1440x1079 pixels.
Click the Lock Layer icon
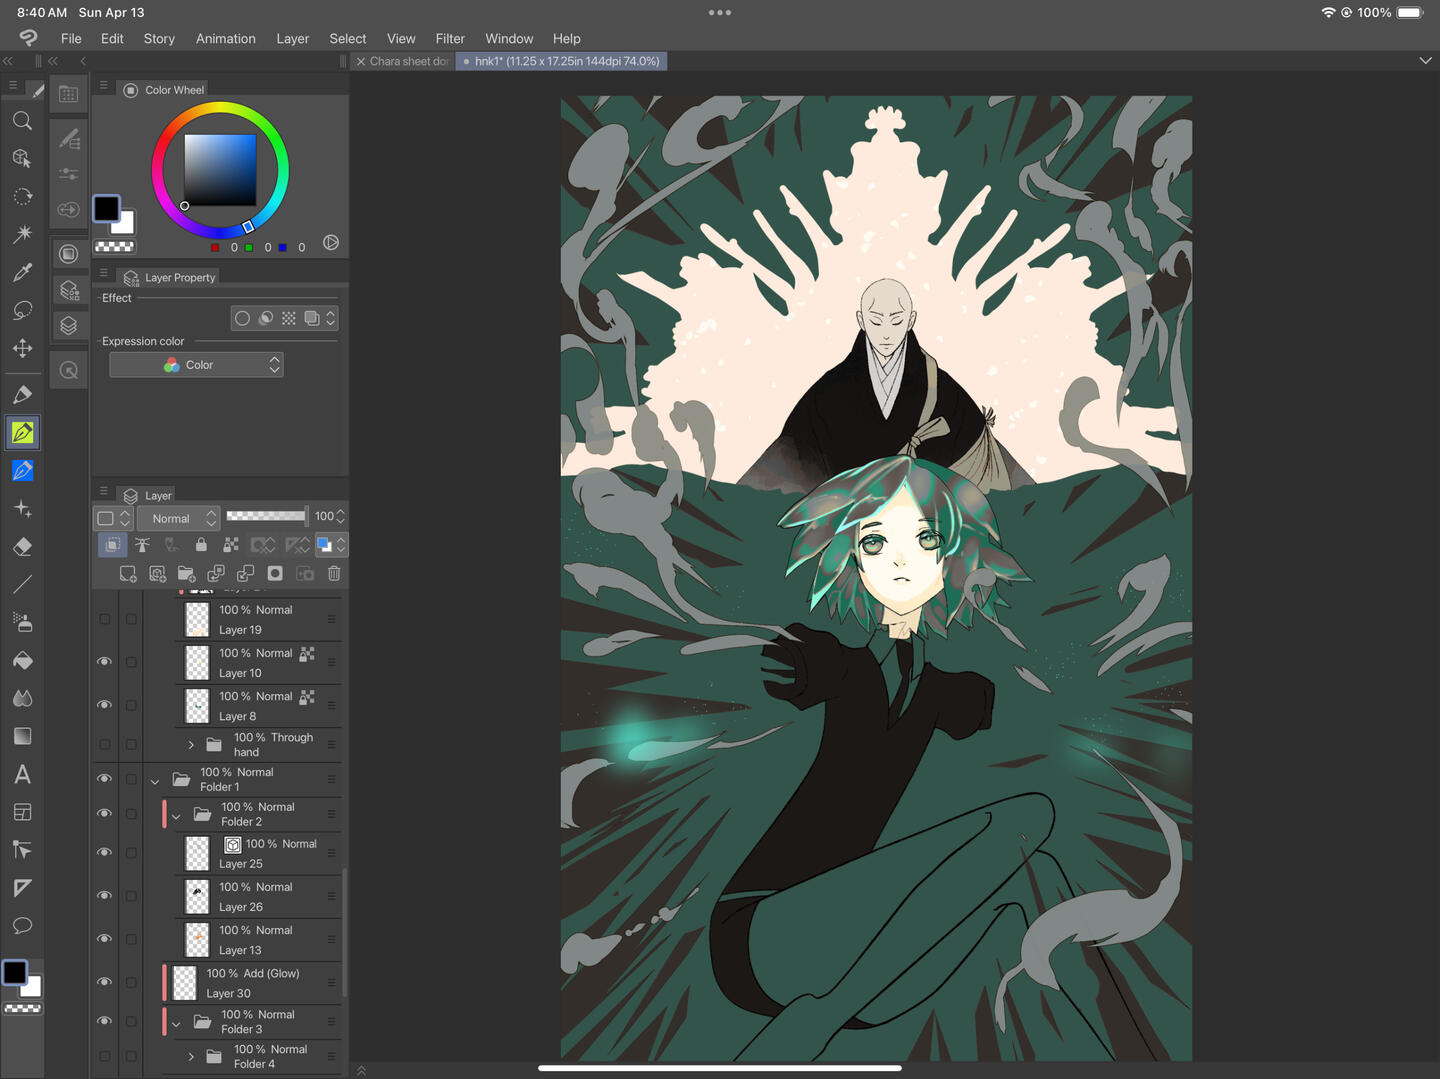click(x=201, y=545)
